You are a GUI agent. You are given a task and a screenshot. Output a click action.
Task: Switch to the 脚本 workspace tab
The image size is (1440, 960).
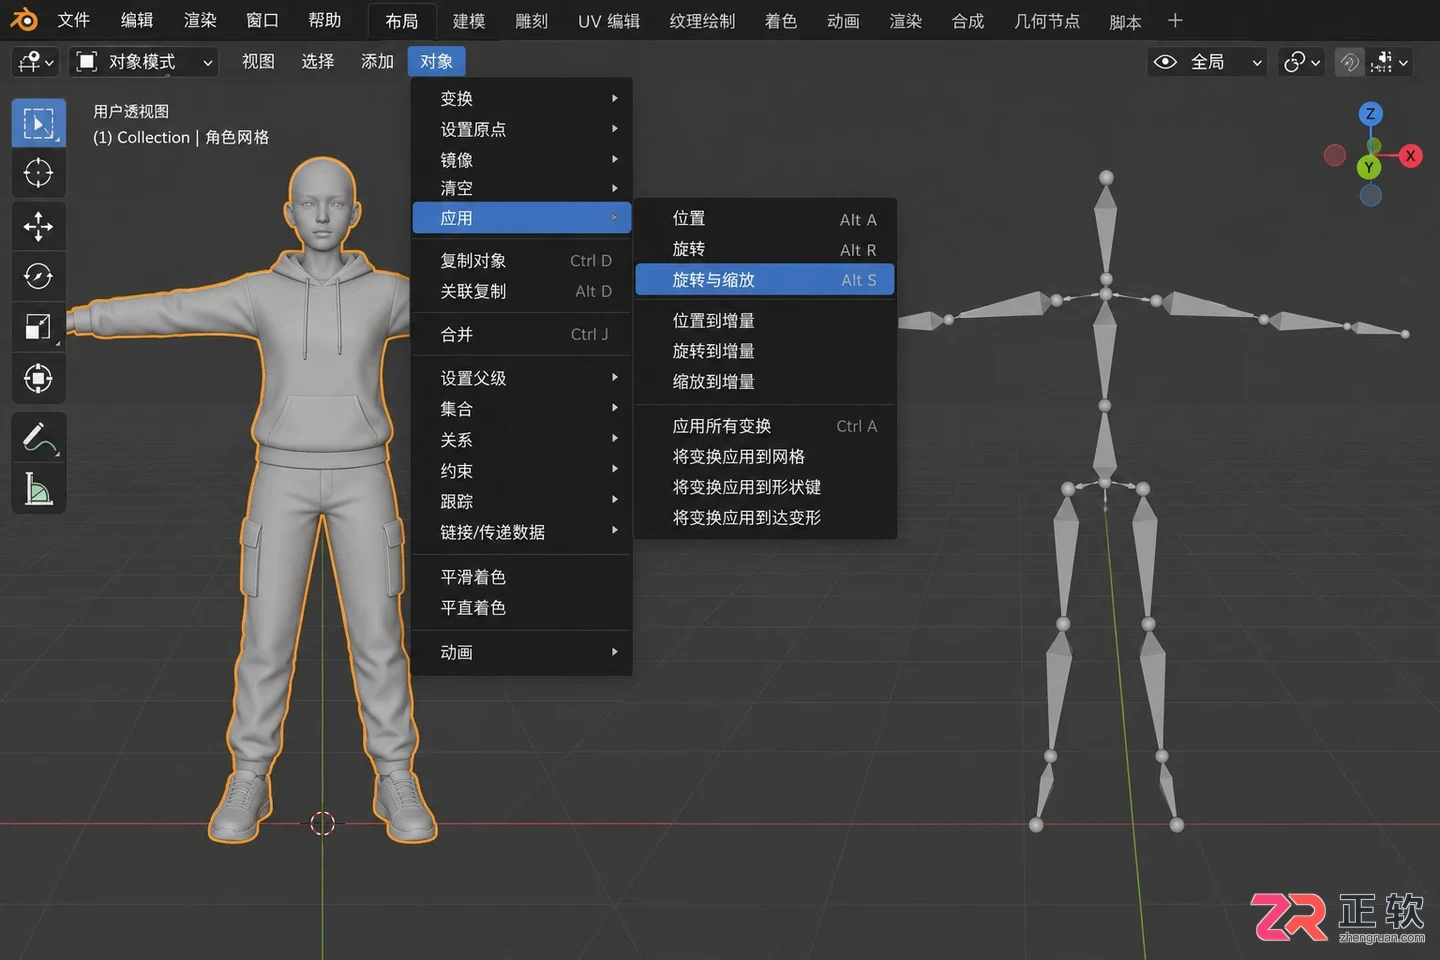pyautogui.click(x=1125, y=21)
